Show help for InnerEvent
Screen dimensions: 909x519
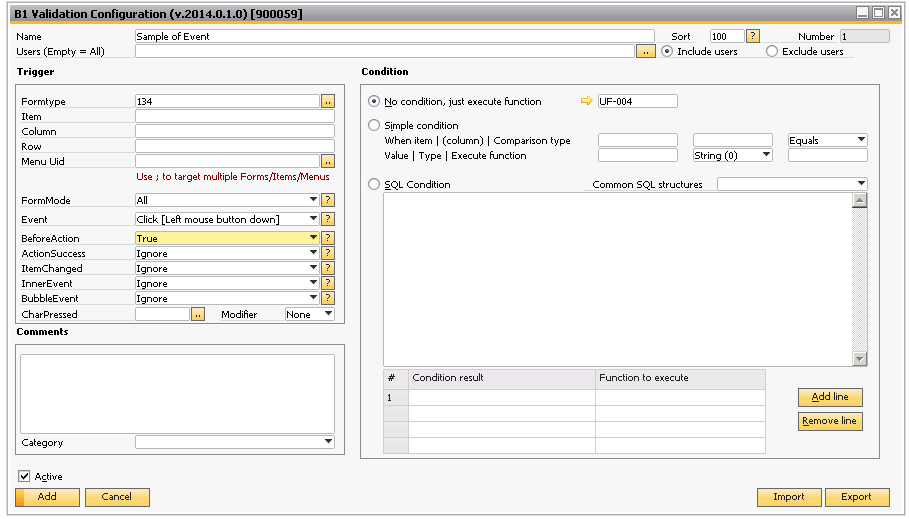[328, 283]
